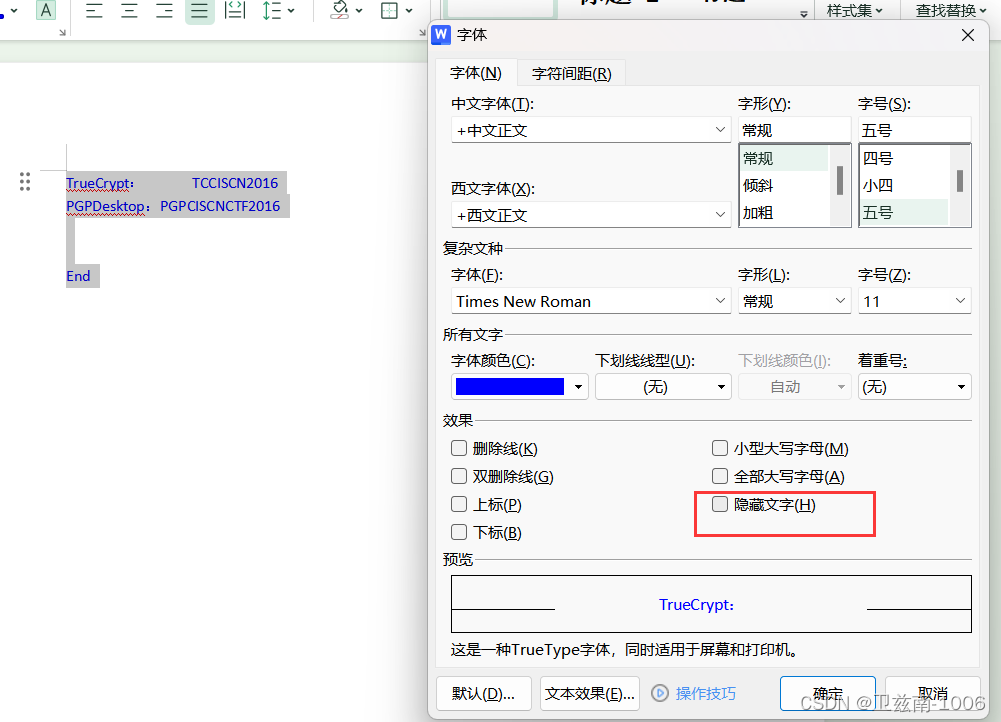
Task: Open the 样式集 dropdown
Action: [x=855, y=10]
